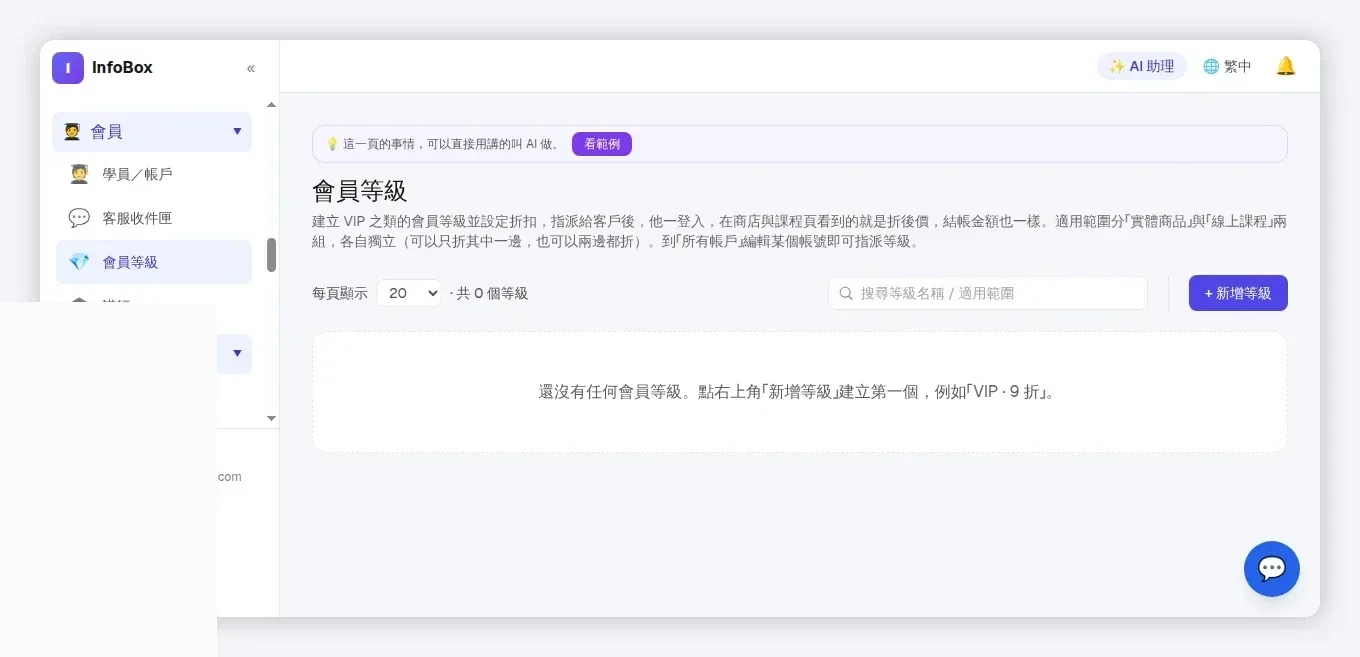Open the per-page 20 dropdown
The width and height of the screenshot is (1360, 657).
(x=409, y=293)
